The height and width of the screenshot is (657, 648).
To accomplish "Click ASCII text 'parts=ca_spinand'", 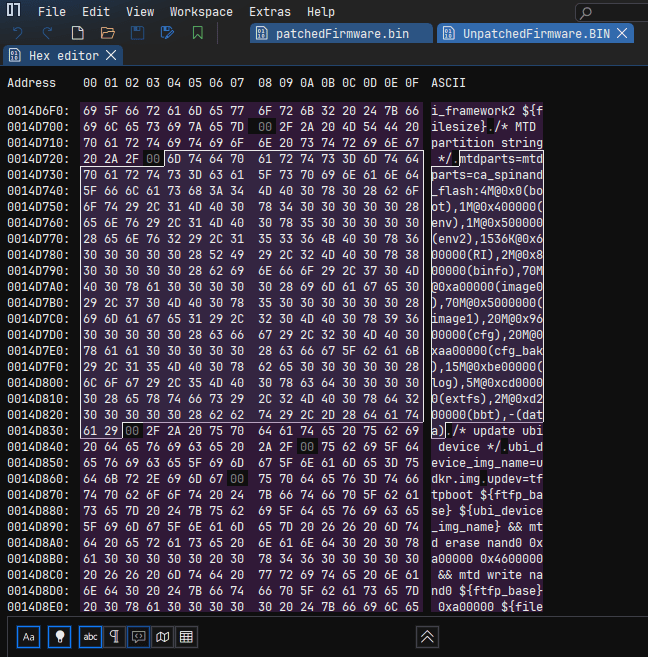I will tap(487, 175).
